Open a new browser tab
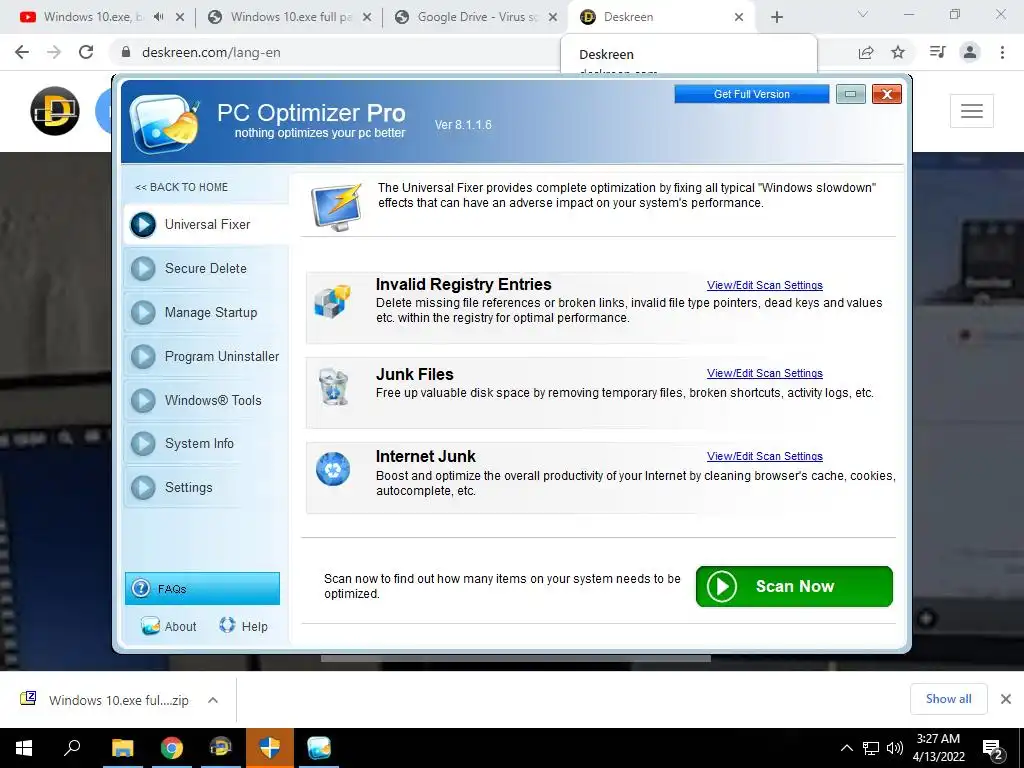This screenshot has height=768, width=1024. (776, 17)
